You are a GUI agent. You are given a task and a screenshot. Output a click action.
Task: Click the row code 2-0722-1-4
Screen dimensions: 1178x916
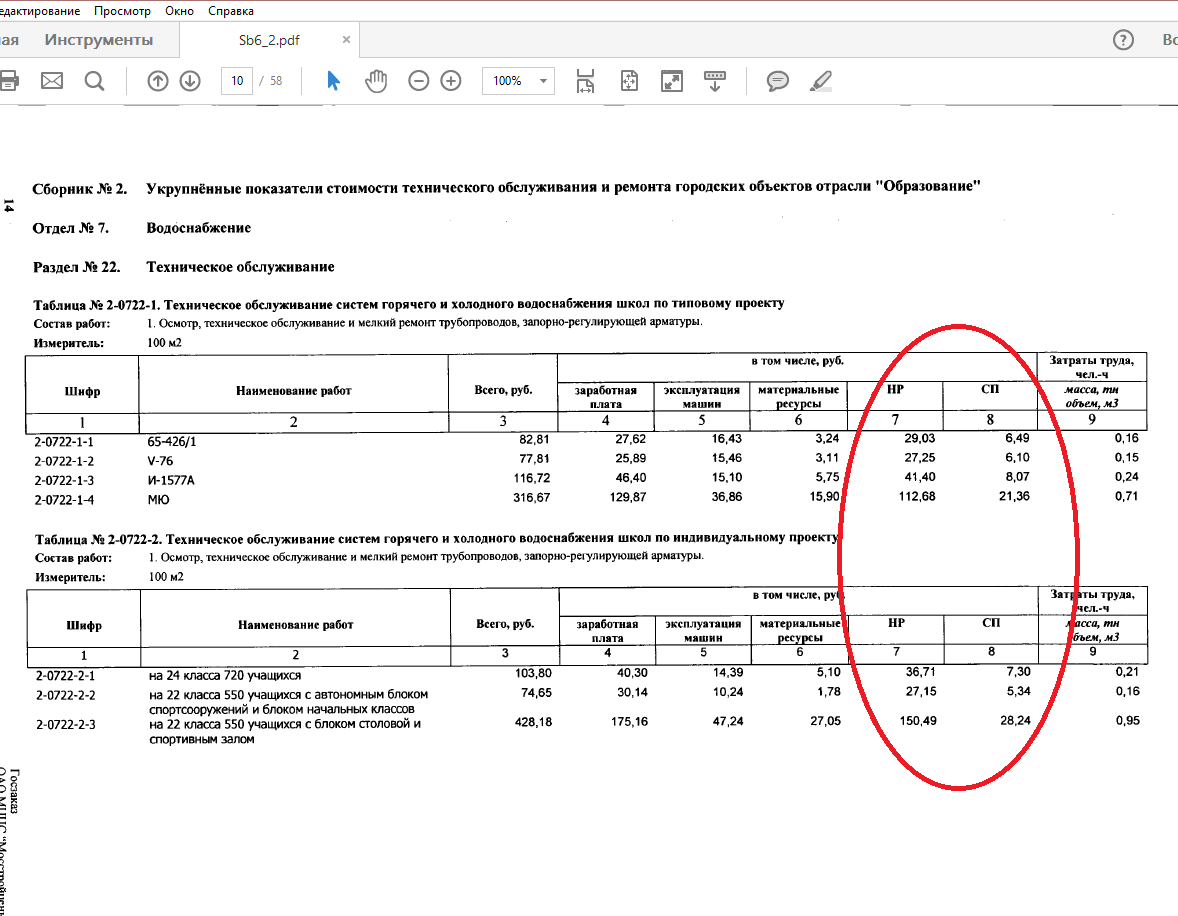(x=64, y=500)
